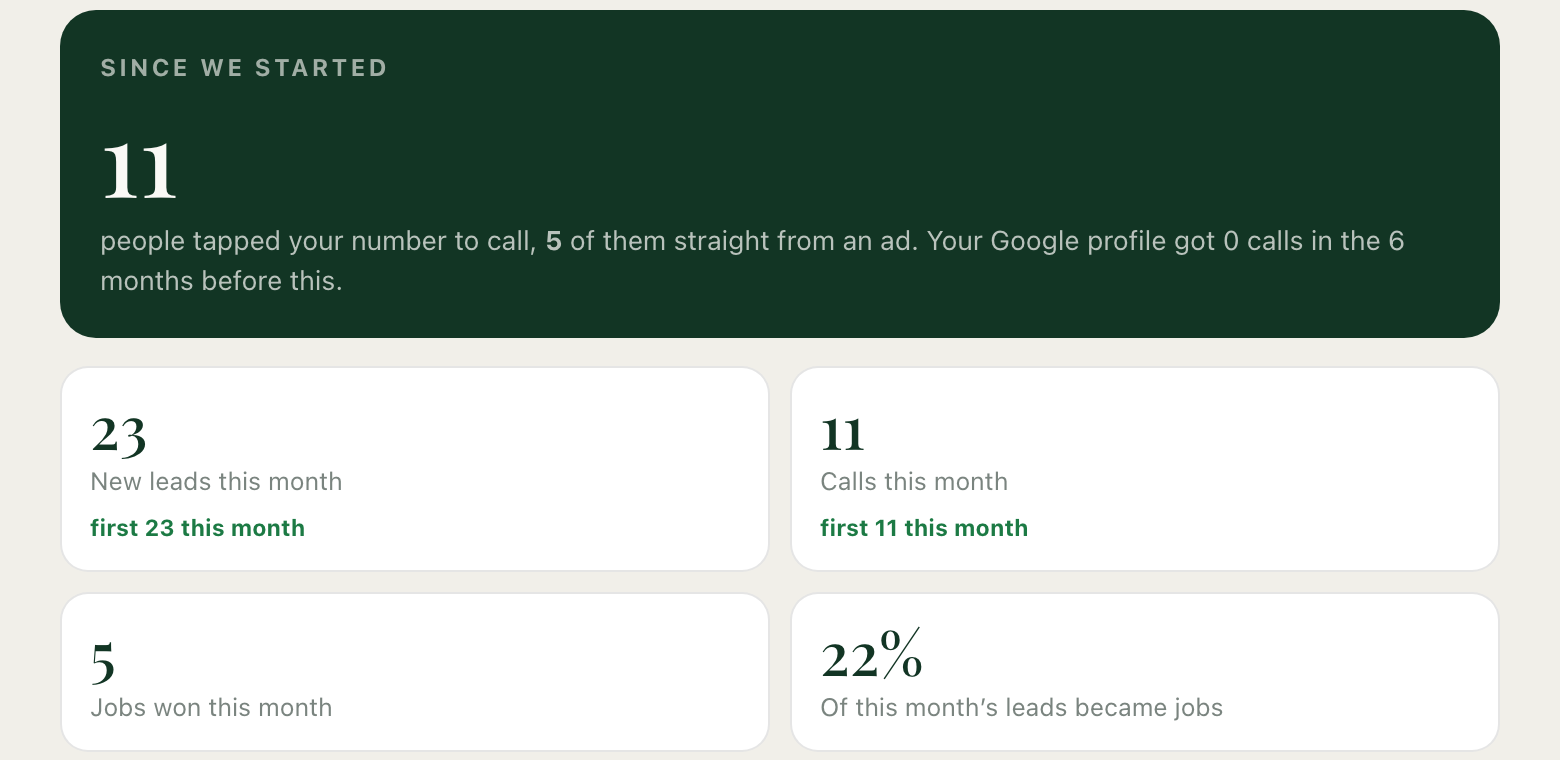Screen dimensions: 1560x760
Task: Click text 'people tapped your number to call'
Action: (x=316, y=241)
